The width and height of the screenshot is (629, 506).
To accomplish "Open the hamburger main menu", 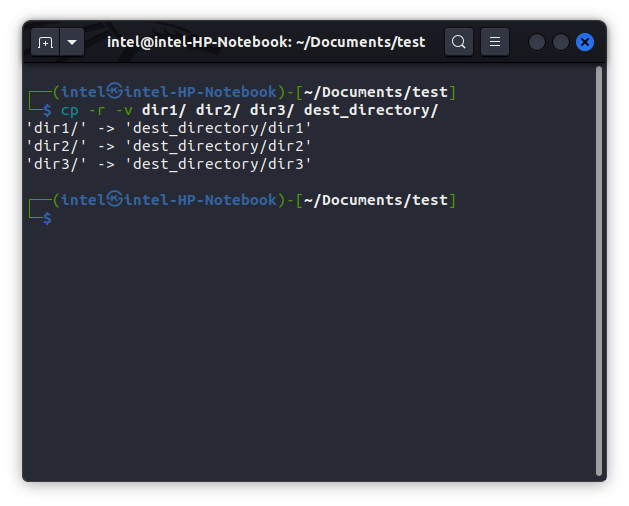I will tap(495, 42).
